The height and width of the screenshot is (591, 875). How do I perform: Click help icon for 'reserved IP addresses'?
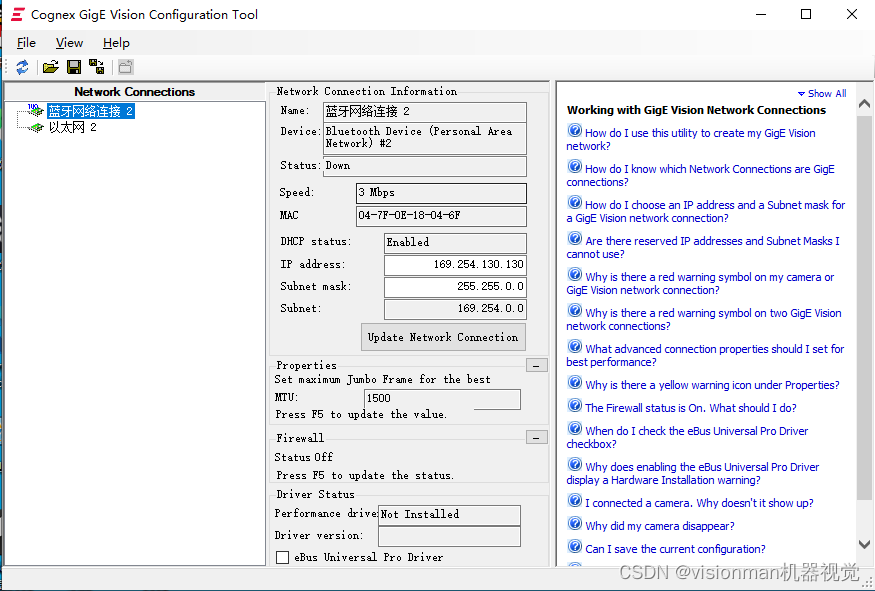coord(575,238)
